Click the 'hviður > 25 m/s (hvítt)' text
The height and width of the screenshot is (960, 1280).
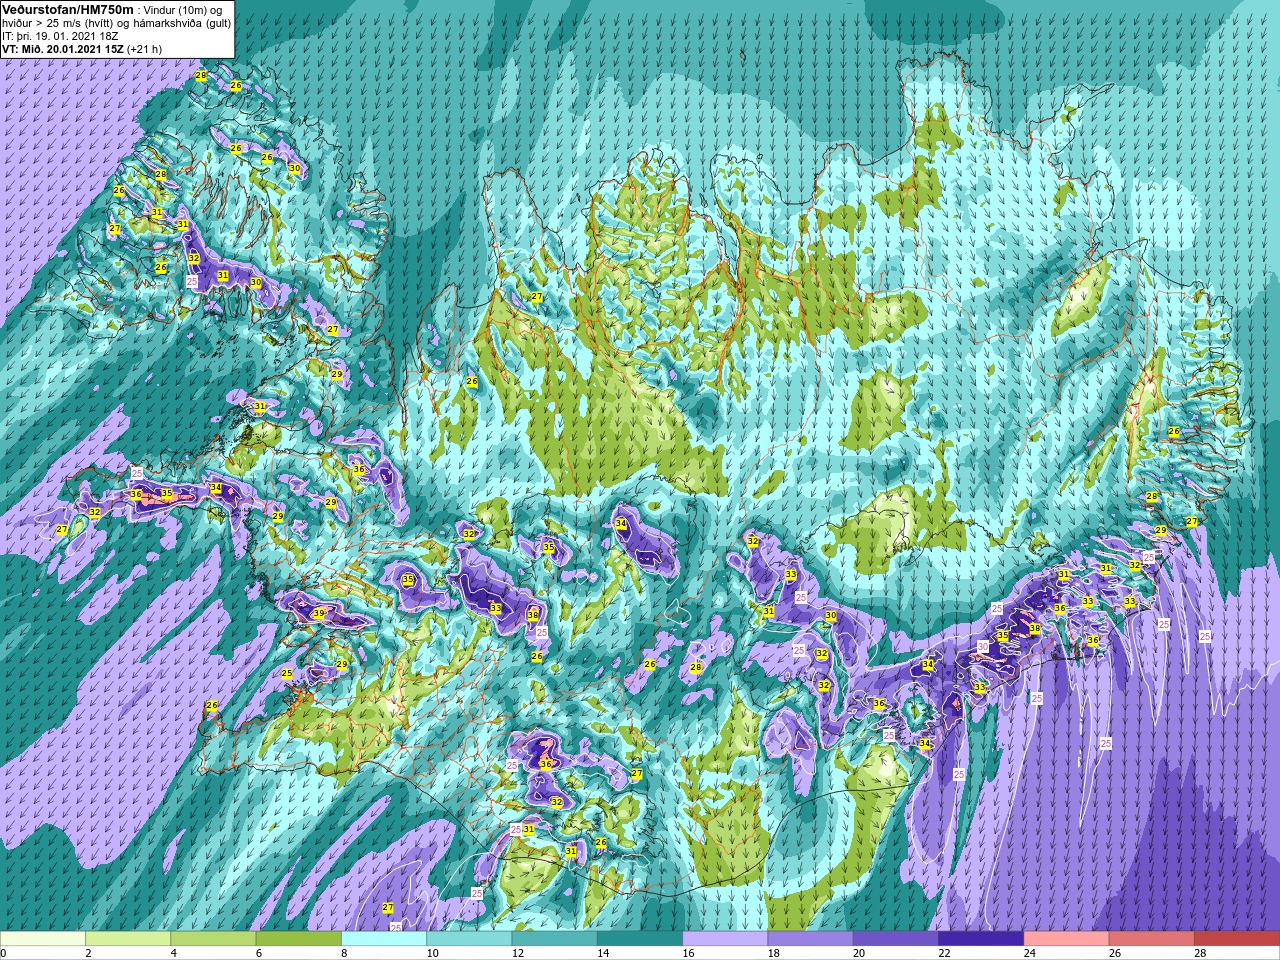click(57, 23)
